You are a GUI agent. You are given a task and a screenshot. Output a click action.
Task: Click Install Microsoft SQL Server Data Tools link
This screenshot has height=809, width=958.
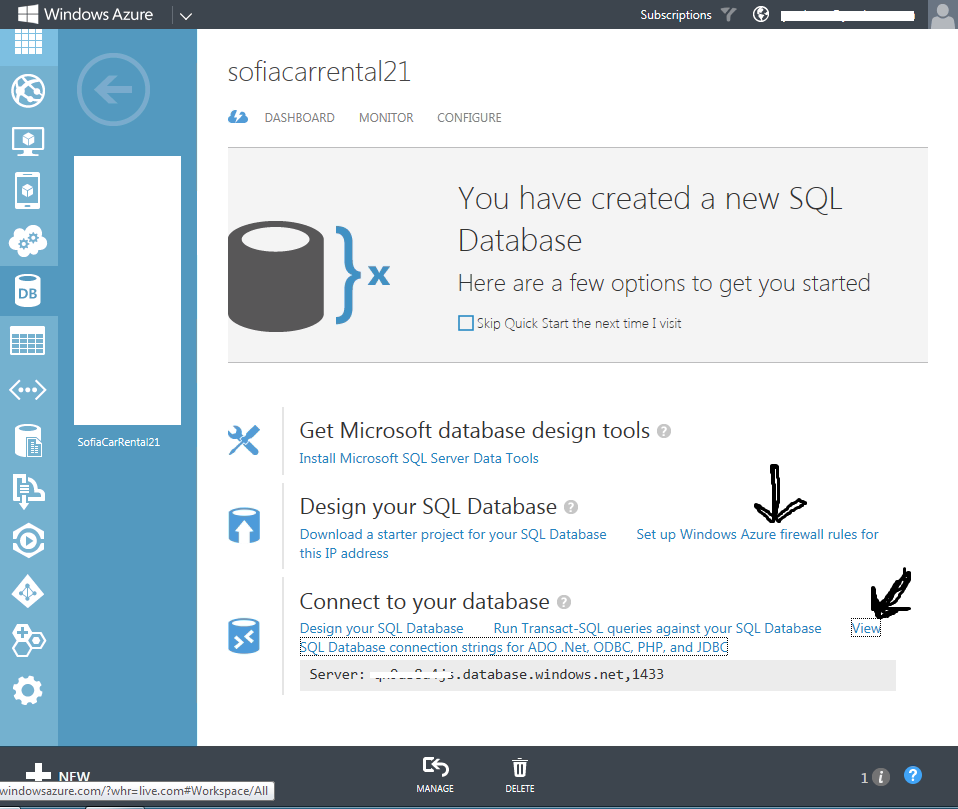click(x=419, y=458)
